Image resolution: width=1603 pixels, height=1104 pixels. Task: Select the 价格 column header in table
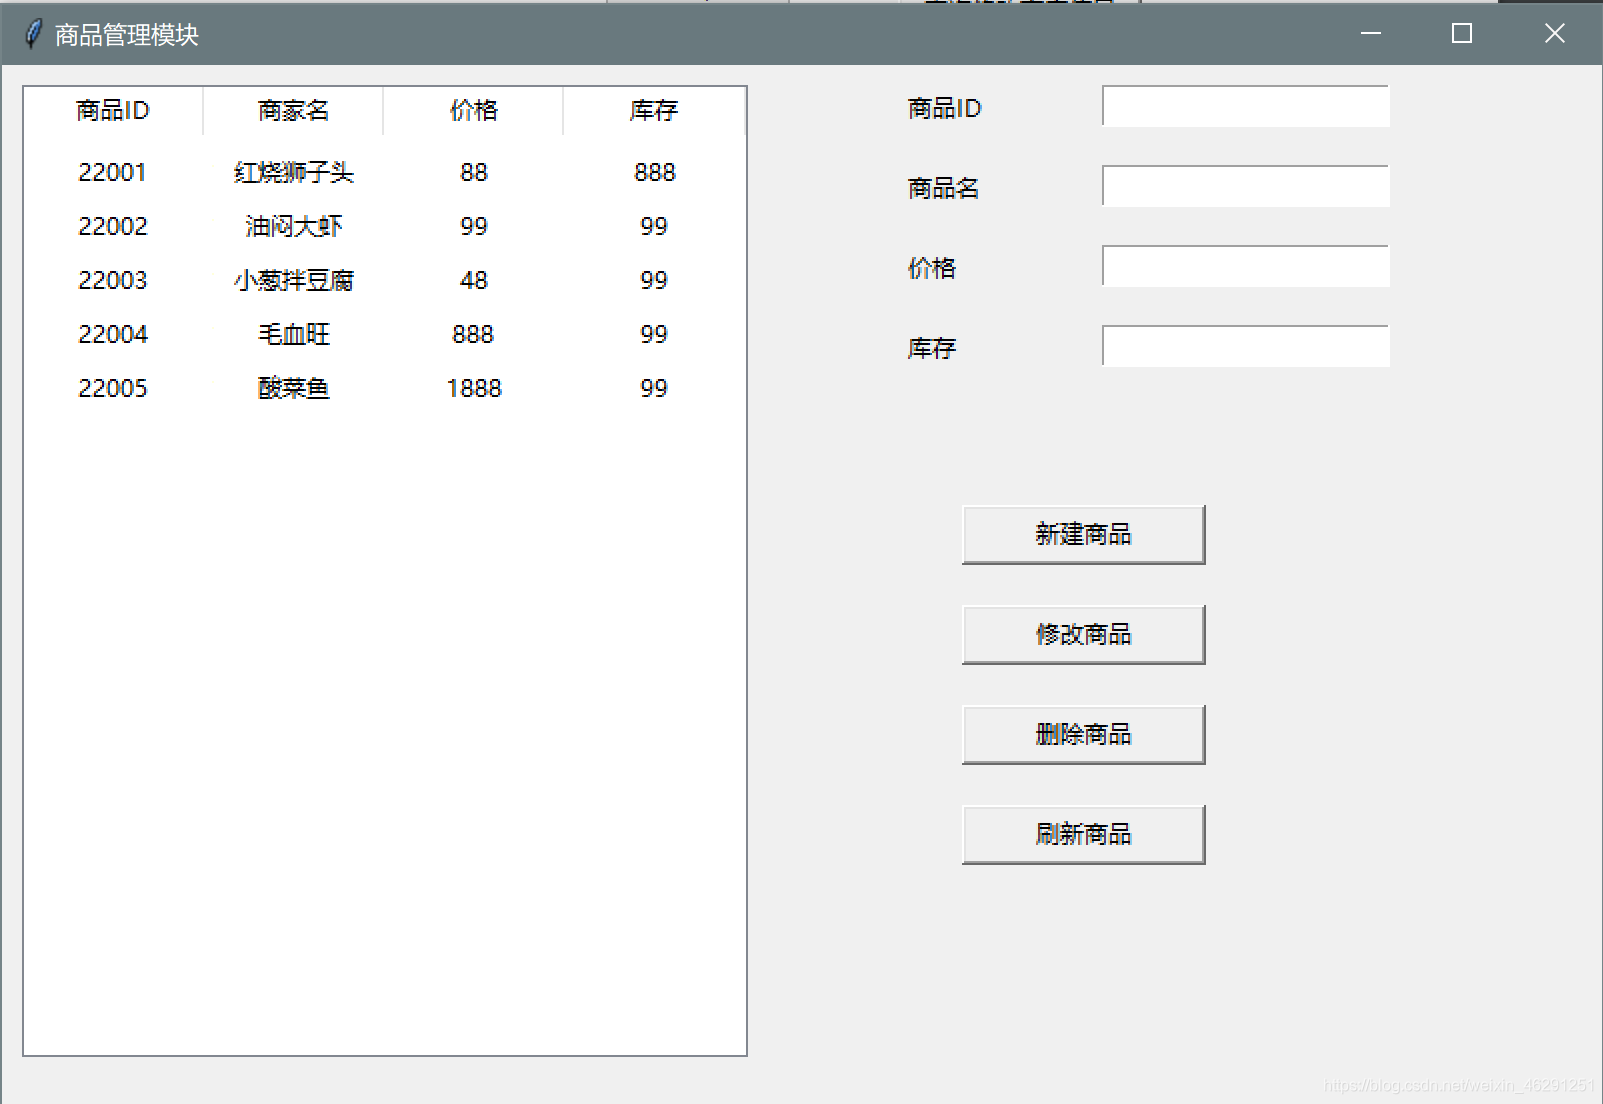click(x=473, y=110)
